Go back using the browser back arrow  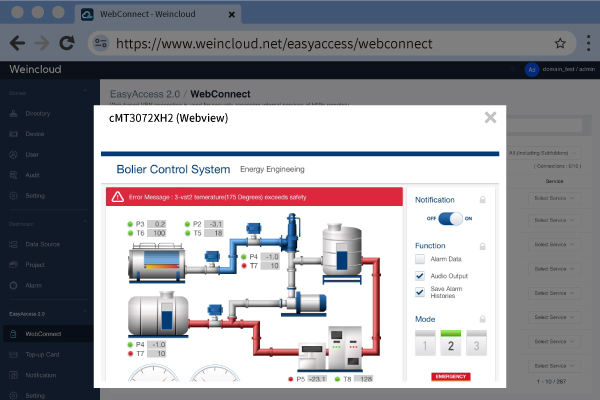[x=17, y=43]
